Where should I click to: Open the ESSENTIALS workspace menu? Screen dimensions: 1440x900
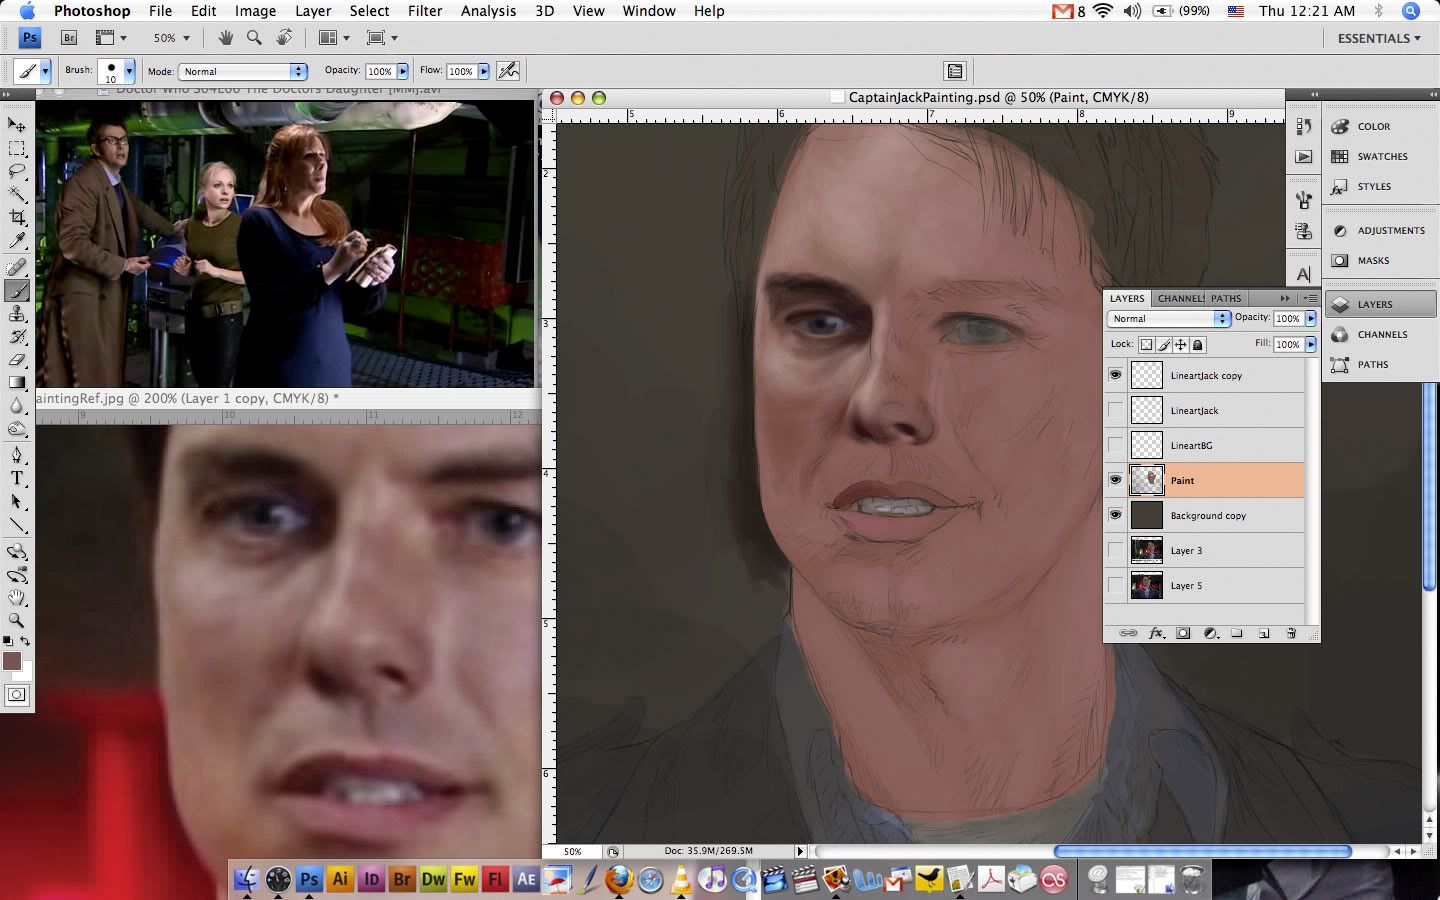1379,38
